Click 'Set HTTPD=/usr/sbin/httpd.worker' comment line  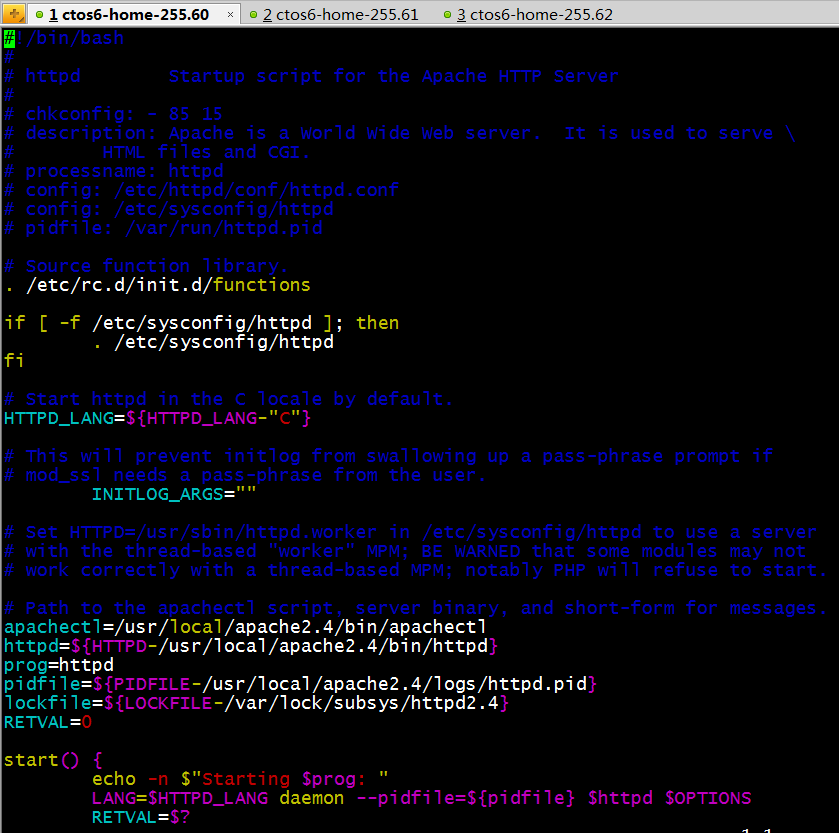pos(410,532)
